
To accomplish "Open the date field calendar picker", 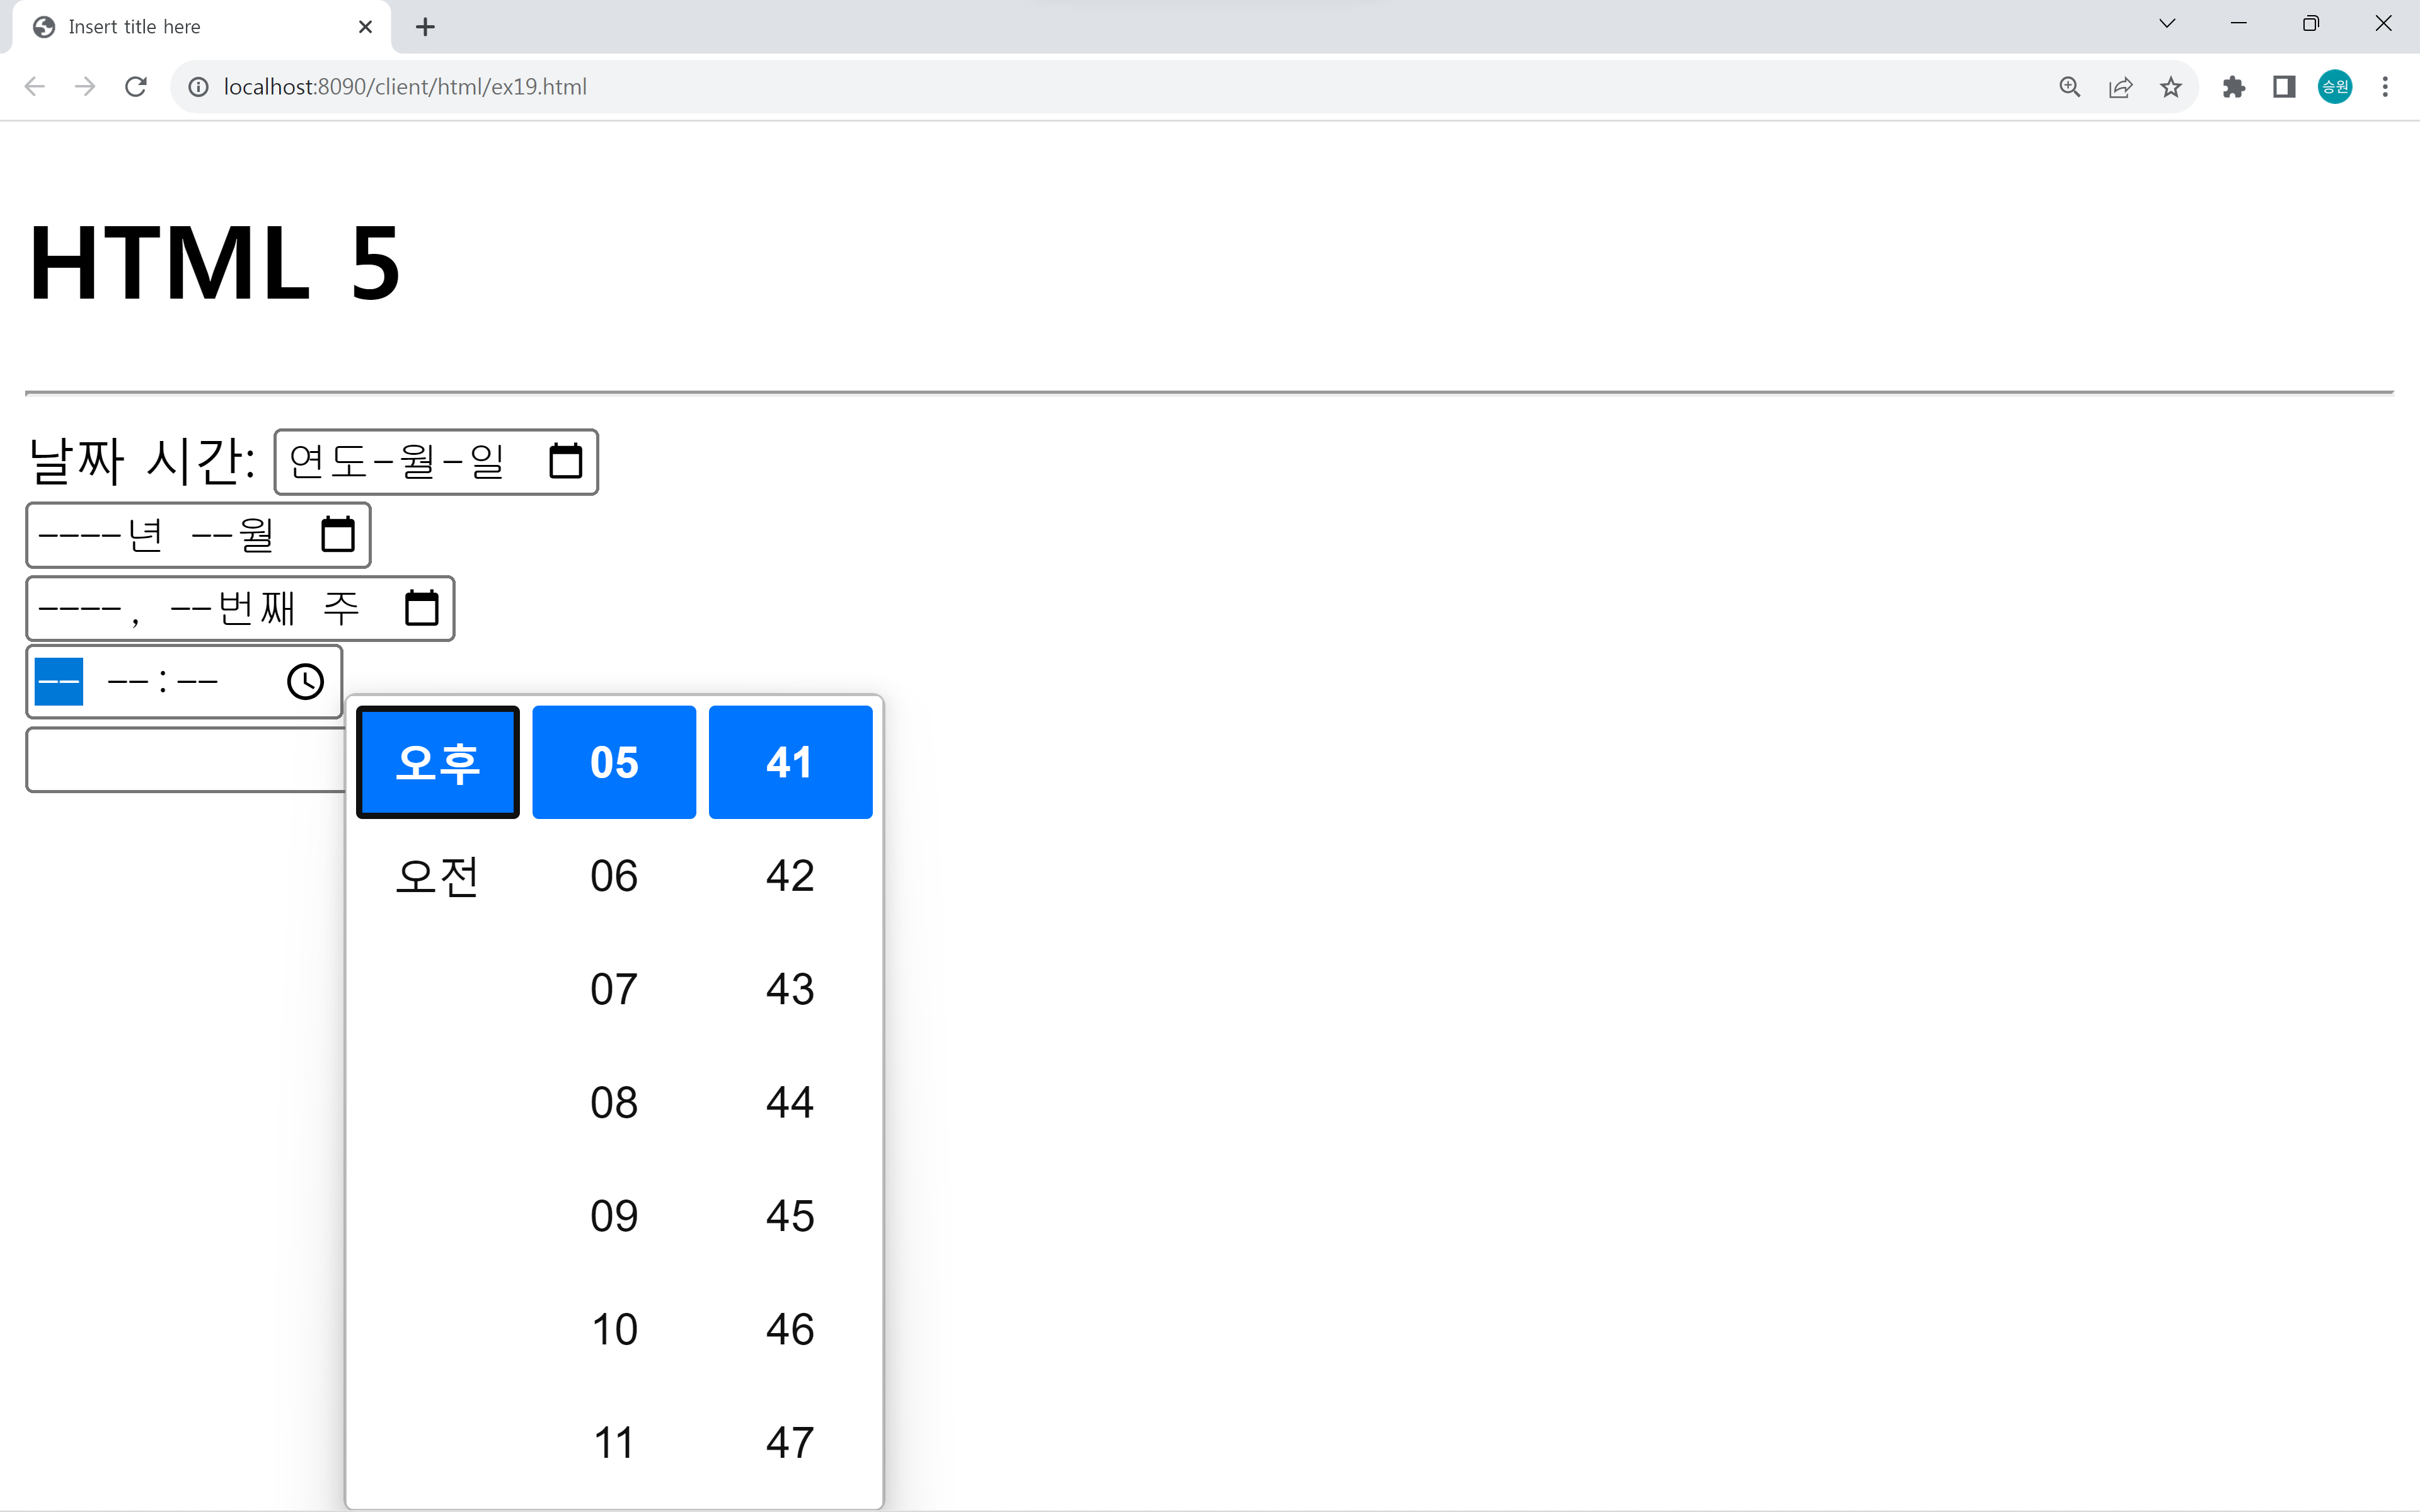I will click(x=565, y=461).
